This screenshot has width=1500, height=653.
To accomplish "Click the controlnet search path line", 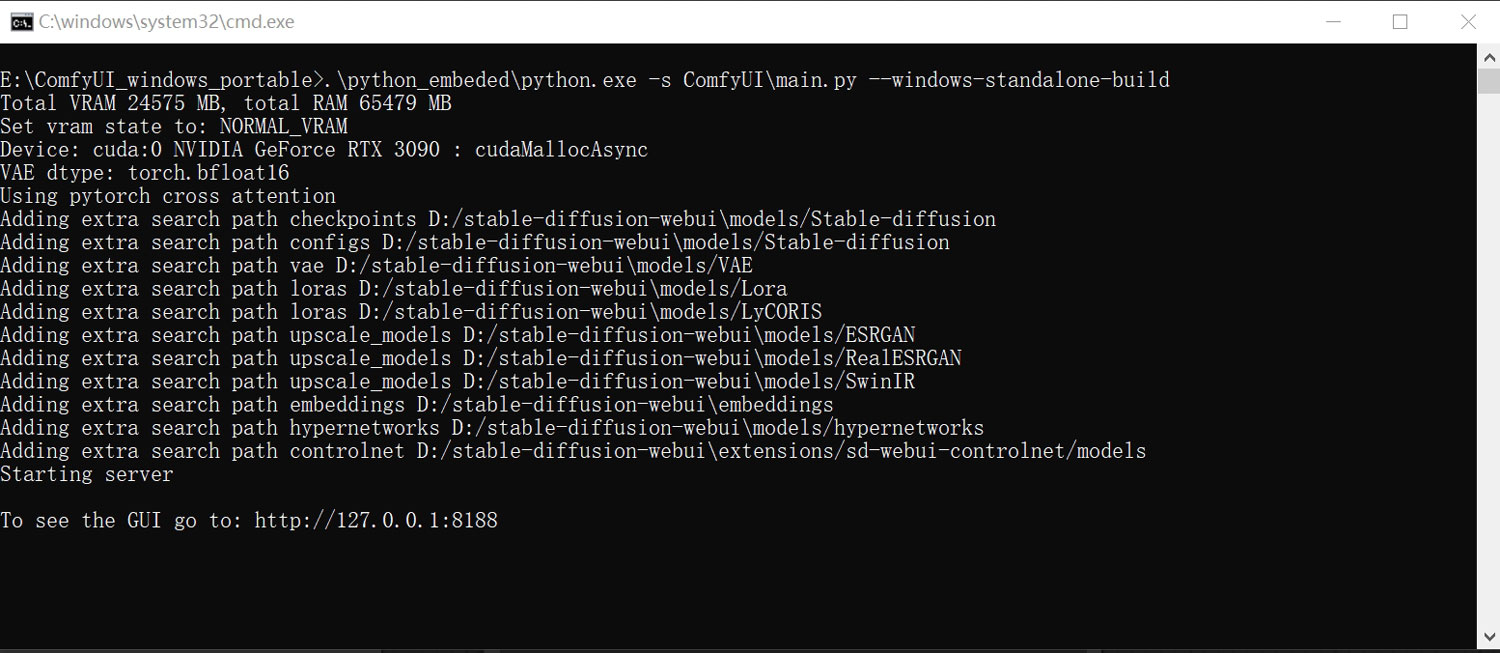I will [x=573, y=451].
